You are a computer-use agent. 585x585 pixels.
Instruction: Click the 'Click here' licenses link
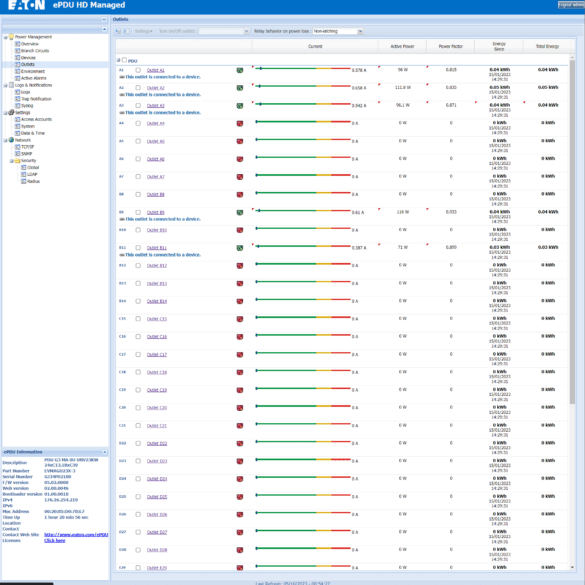(x=54, y=541)
